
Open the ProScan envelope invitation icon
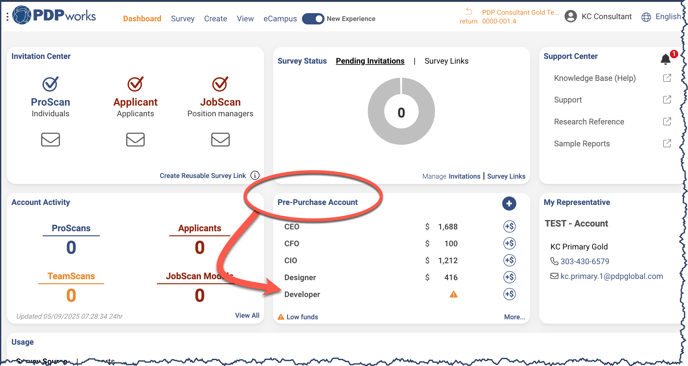(50, 140)
